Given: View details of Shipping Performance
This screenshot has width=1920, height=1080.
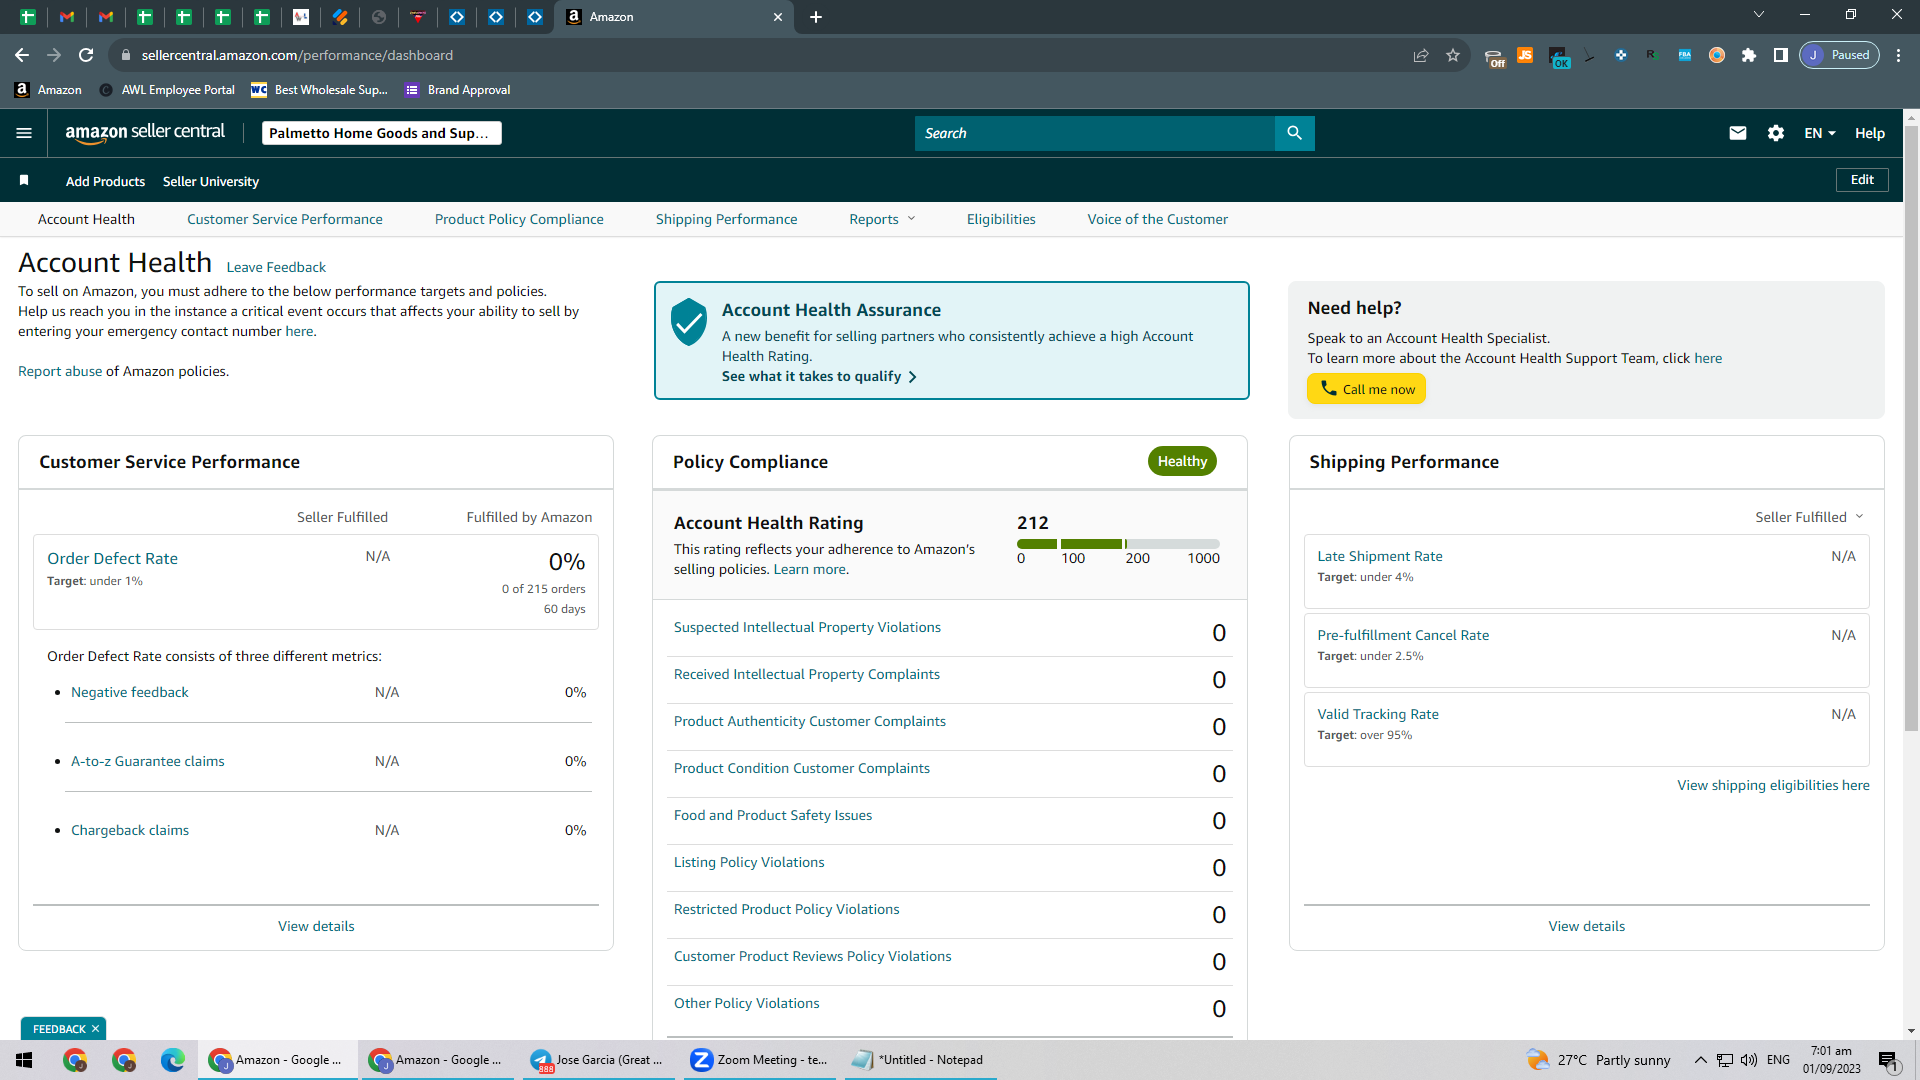Looking at the screenshot, I should tap(1586, 926).
